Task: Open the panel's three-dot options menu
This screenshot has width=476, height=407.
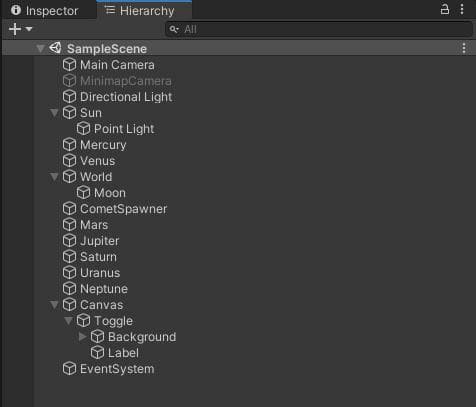Action: coord(462,9)
